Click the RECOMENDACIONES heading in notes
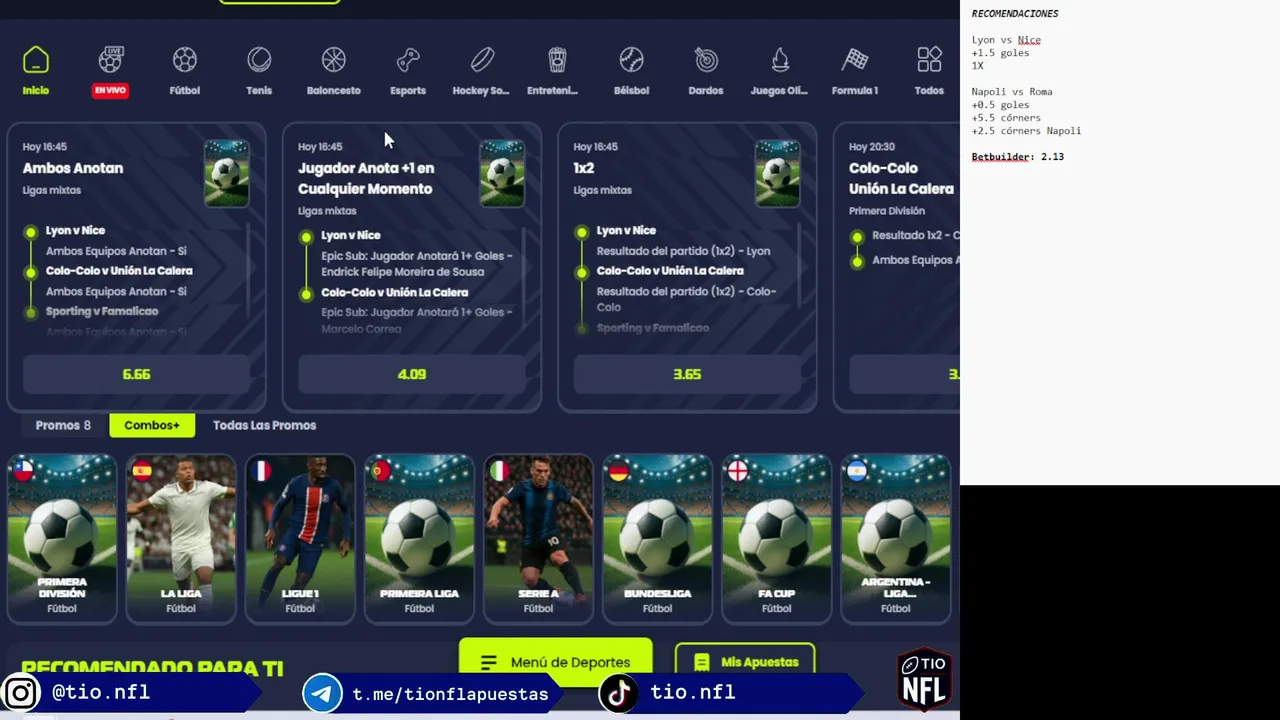The height and width of the screenshot is (720, 1280). coord(1015,14)
